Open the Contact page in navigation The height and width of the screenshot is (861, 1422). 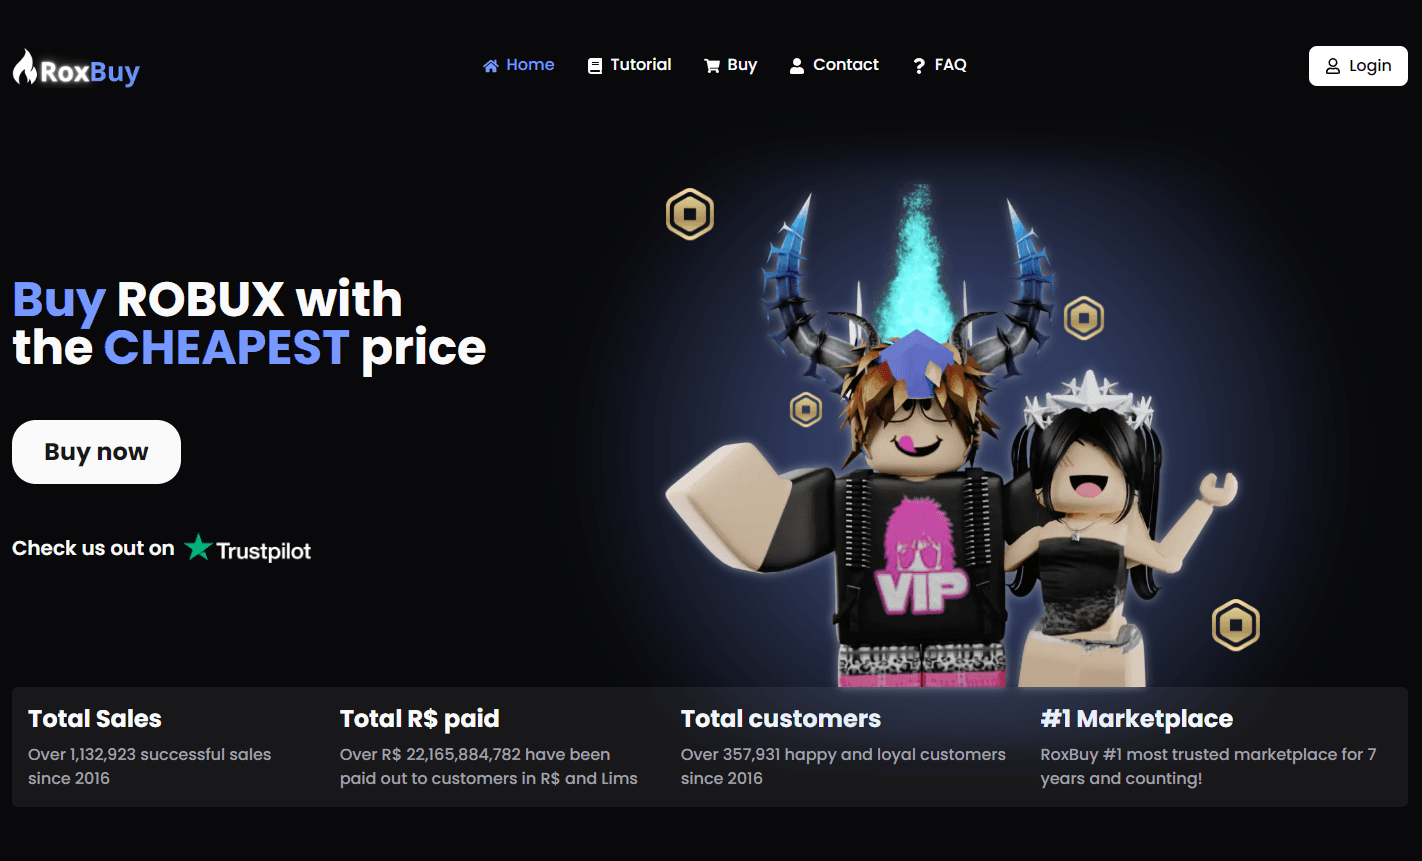[834, 65]
